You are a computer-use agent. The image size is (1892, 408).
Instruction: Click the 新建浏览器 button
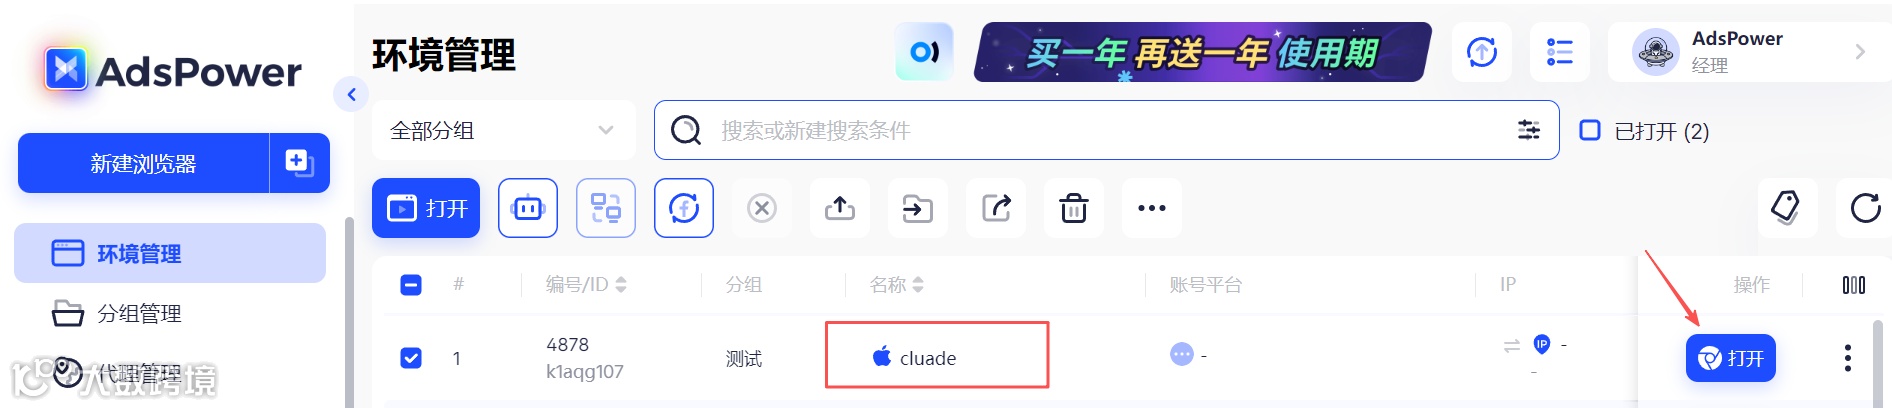click(143, 163)
